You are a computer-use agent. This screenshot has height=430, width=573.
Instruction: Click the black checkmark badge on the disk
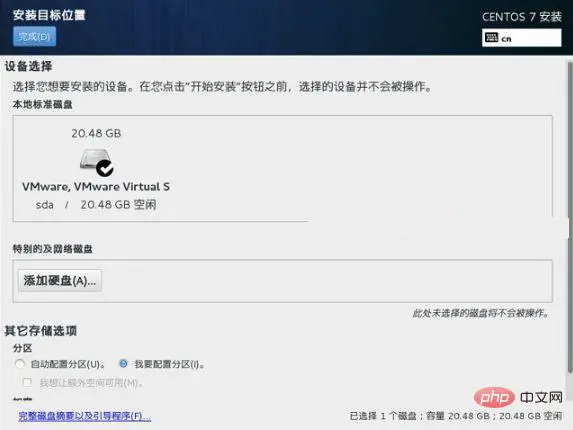tap(105, 168)
